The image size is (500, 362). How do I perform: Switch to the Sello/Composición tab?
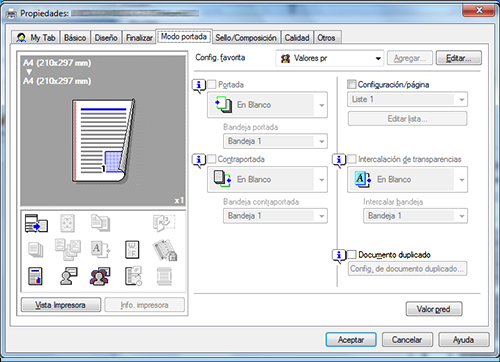(246, 37)
